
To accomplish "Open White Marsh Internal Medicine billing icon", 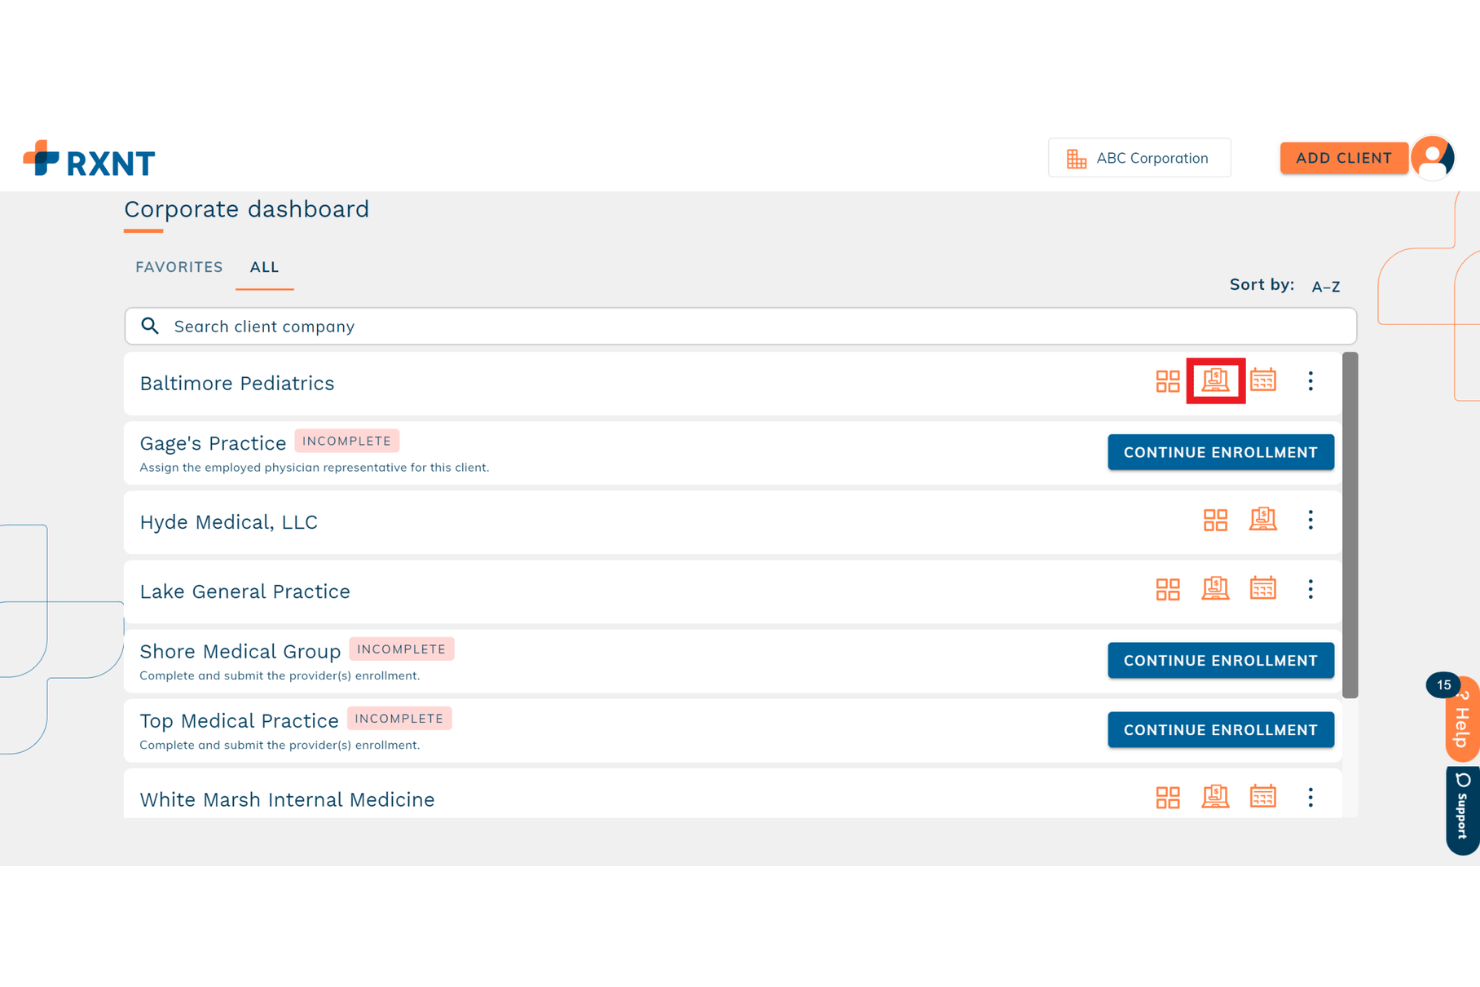I will point(1215,796).
